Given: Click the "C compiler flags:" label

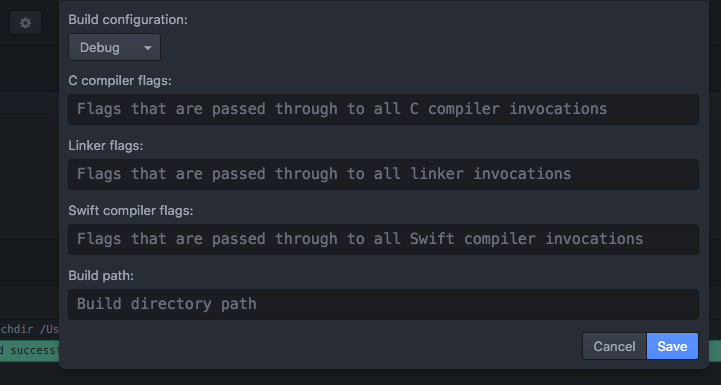Looking at the screenshot, I should tap(120, 80).
